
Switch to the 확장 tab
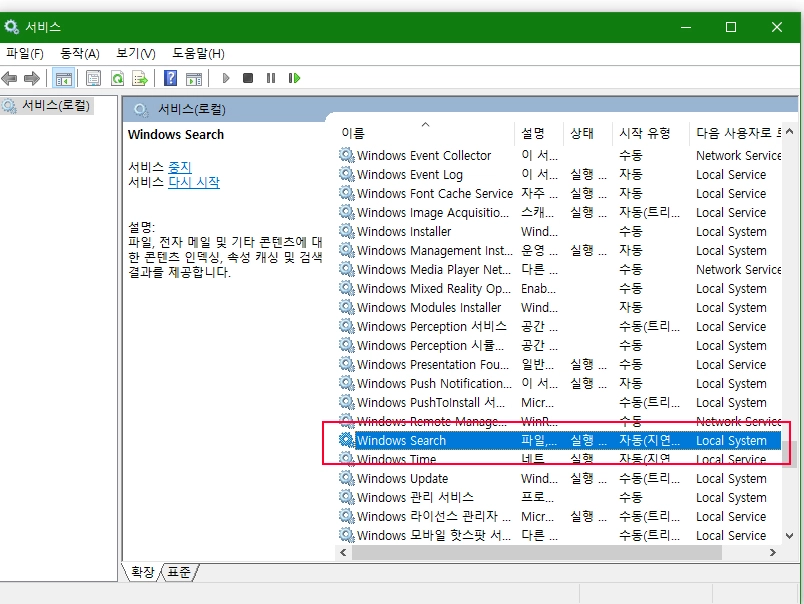[142, 572]
